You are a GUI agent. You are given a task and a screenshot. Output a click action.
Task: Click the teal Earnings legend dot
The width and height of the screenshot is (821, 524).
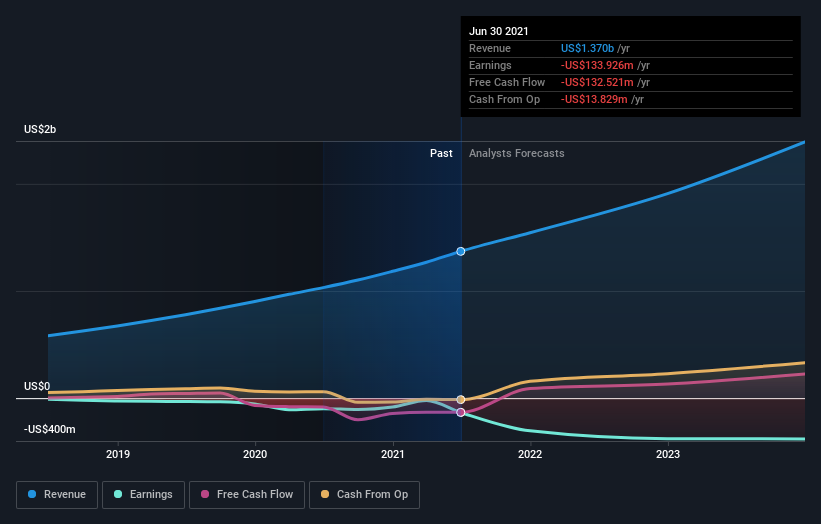coord(118,494)
